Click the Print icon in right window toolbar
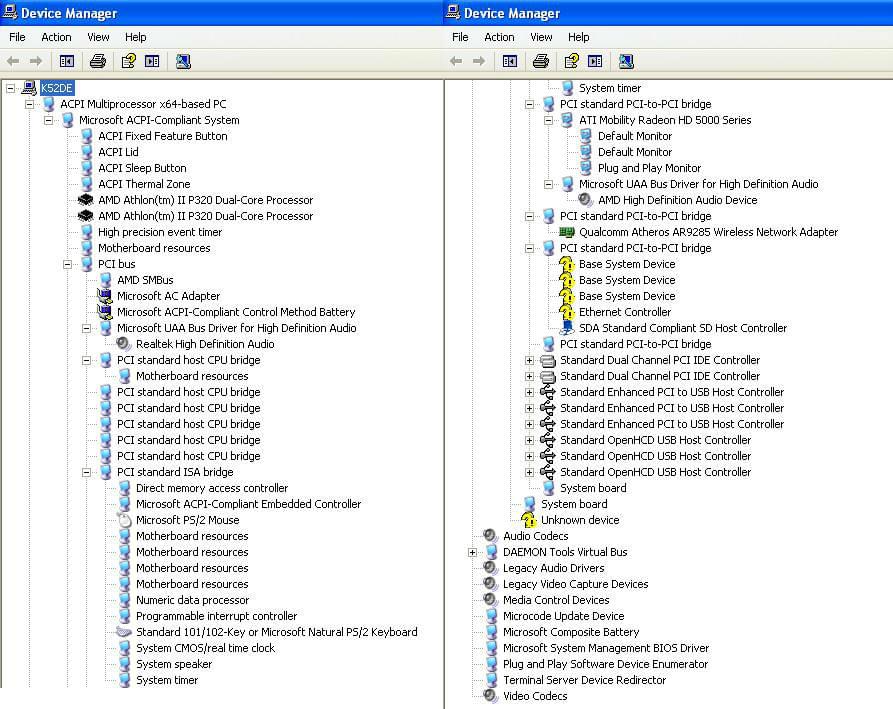The image size is (893, 709). pos(541,61)
